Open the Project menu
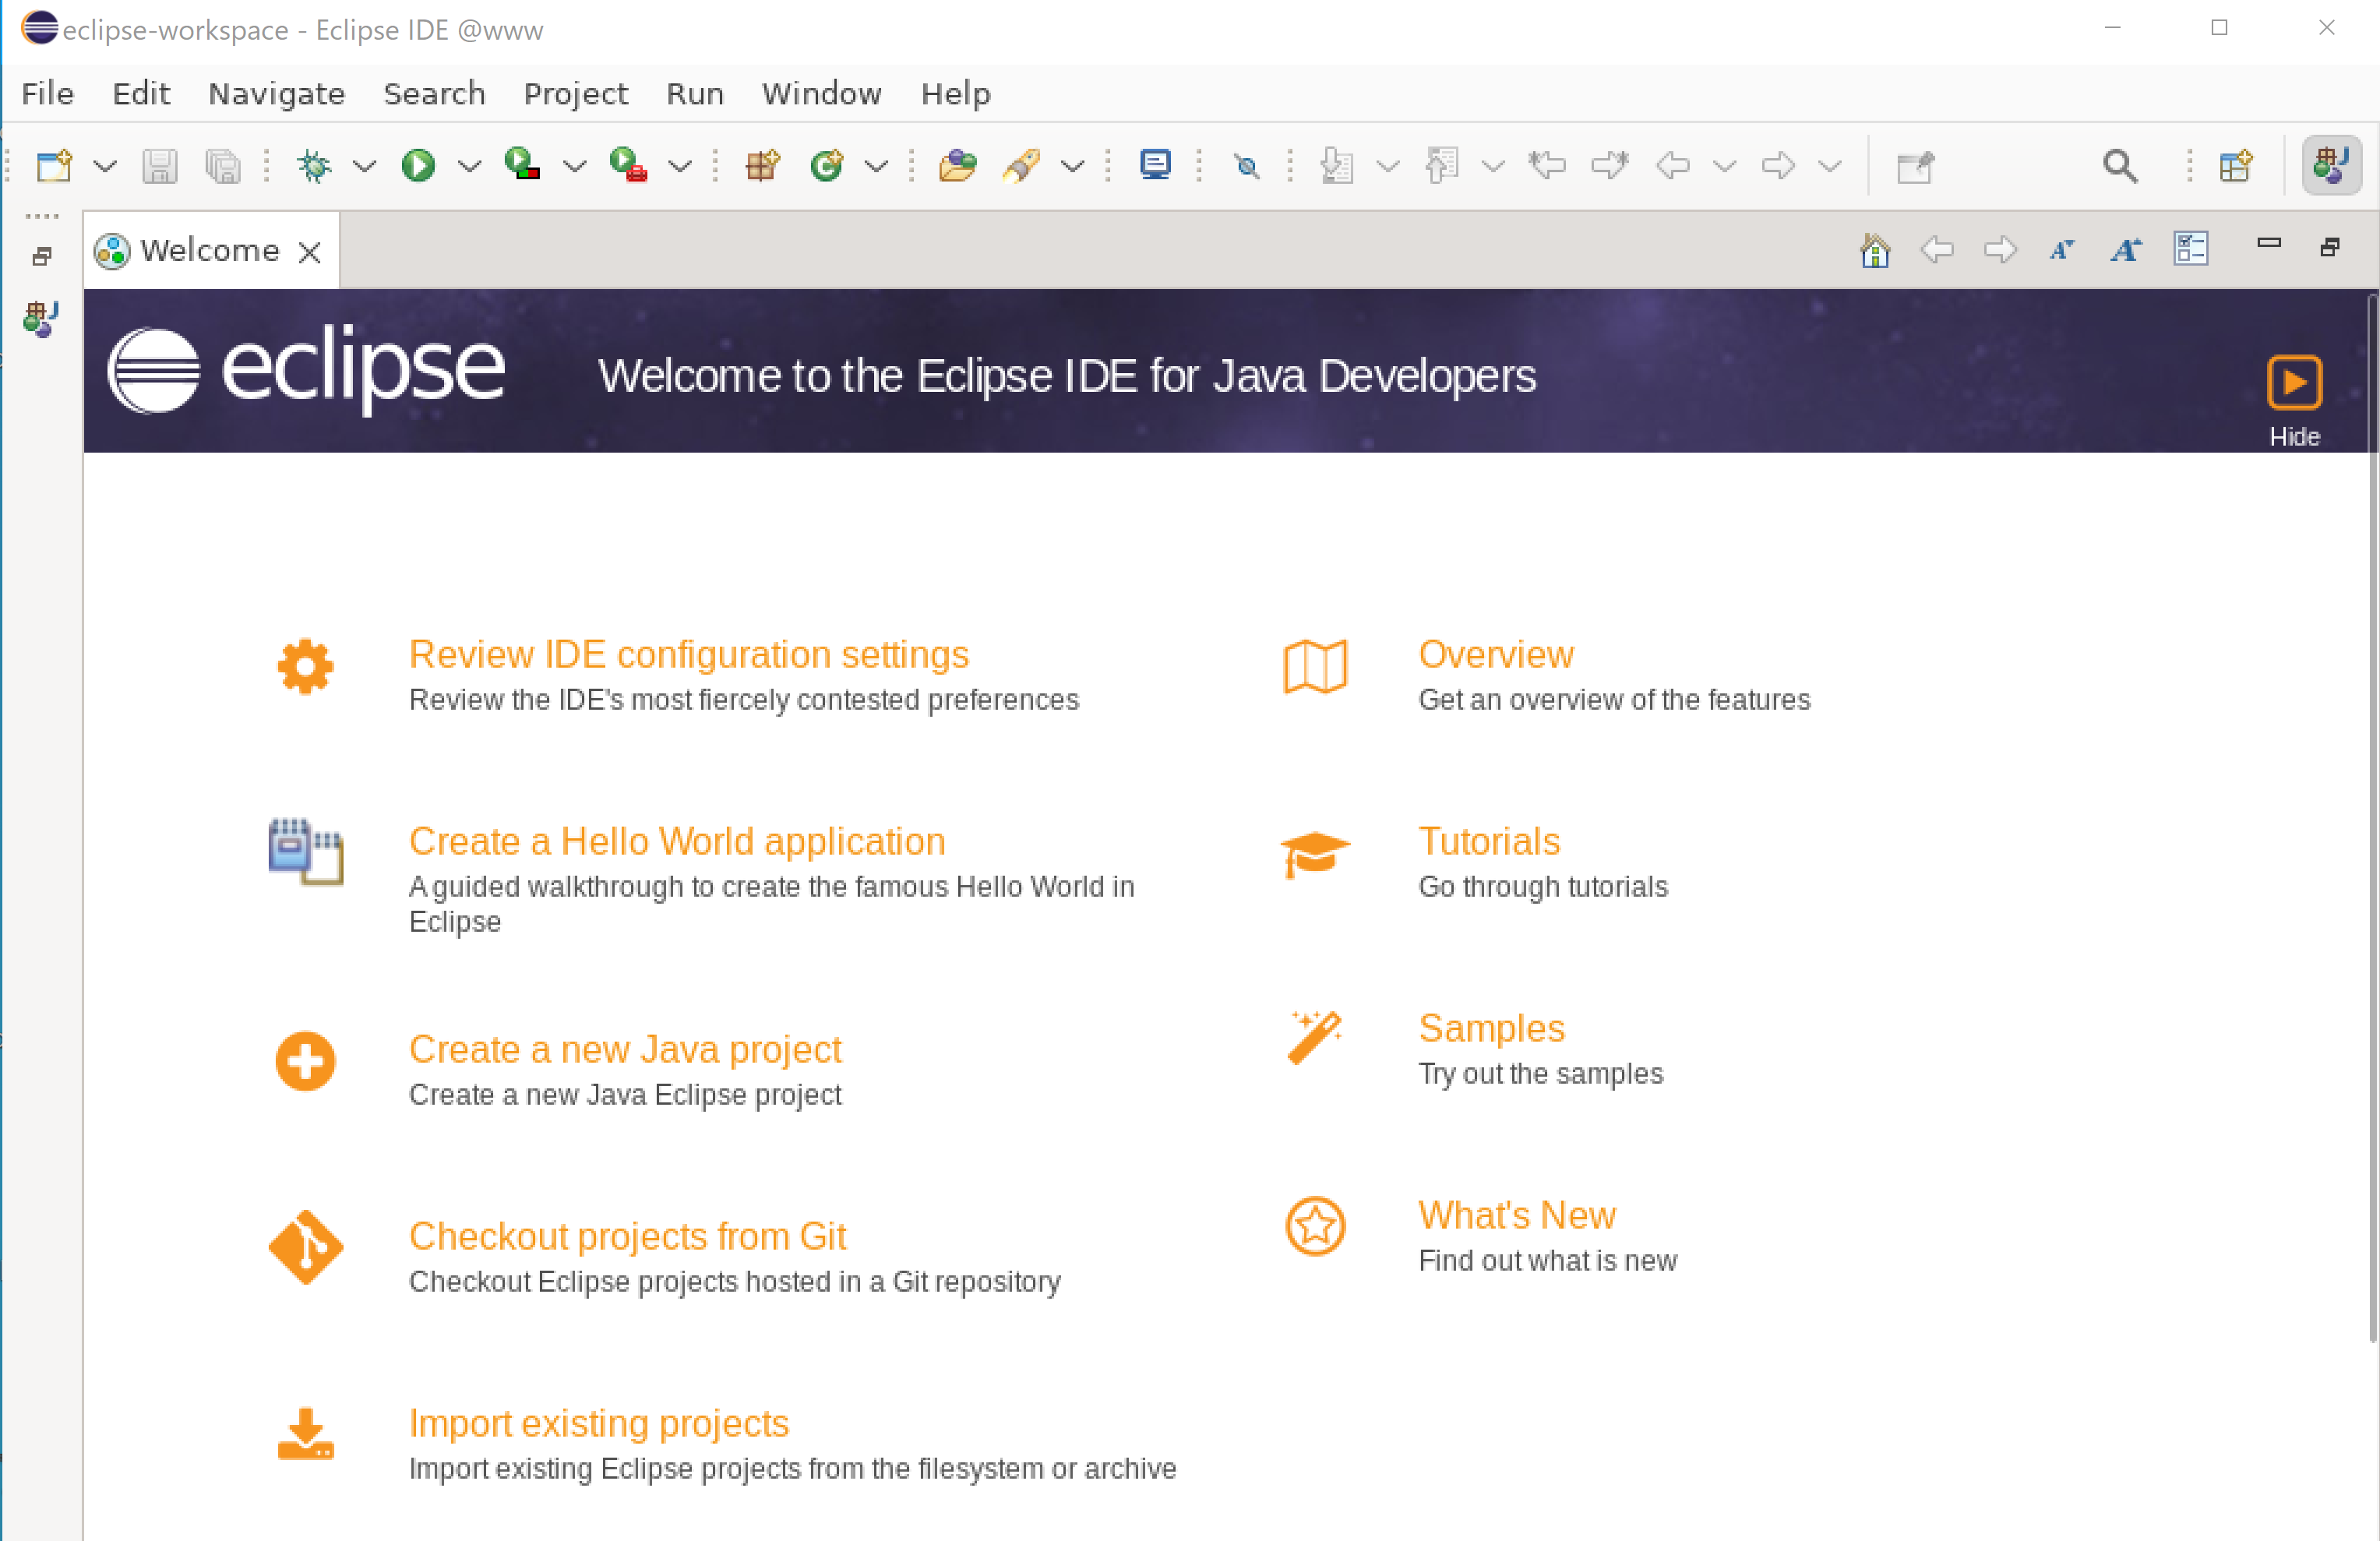 (x=575, y=94)
